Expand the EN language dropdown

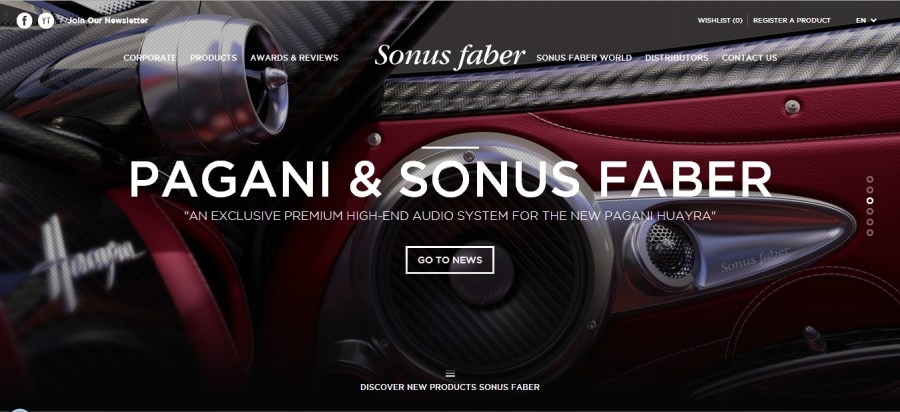click(866, 20)
